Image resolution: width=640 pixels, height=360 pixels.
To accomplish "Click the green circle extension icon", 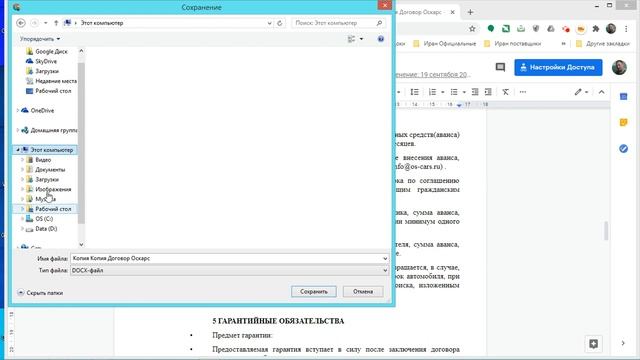I will pos(491,28).
